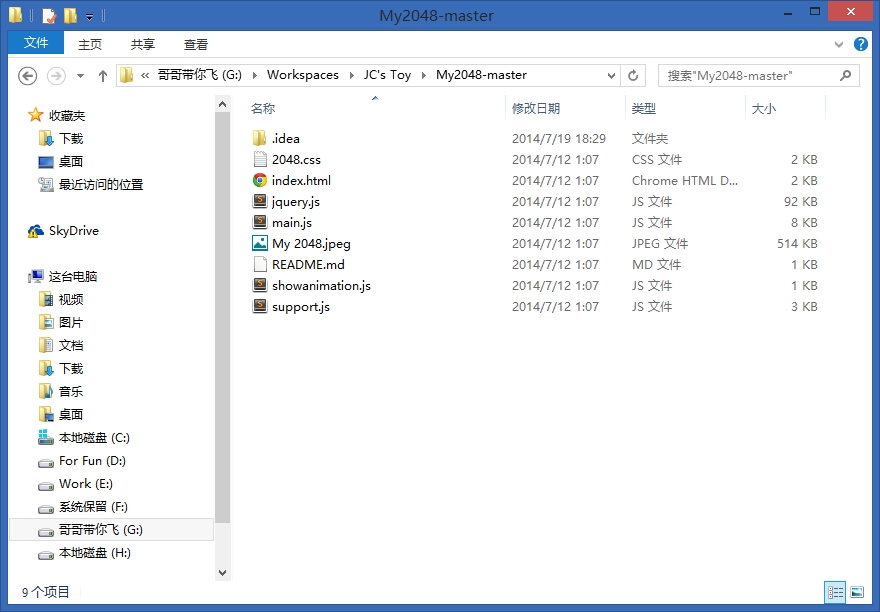This screenshot has height=612, width=880.
Task: Expand breadcrumb arrow after Workspaces
Action: pos(351,76)
